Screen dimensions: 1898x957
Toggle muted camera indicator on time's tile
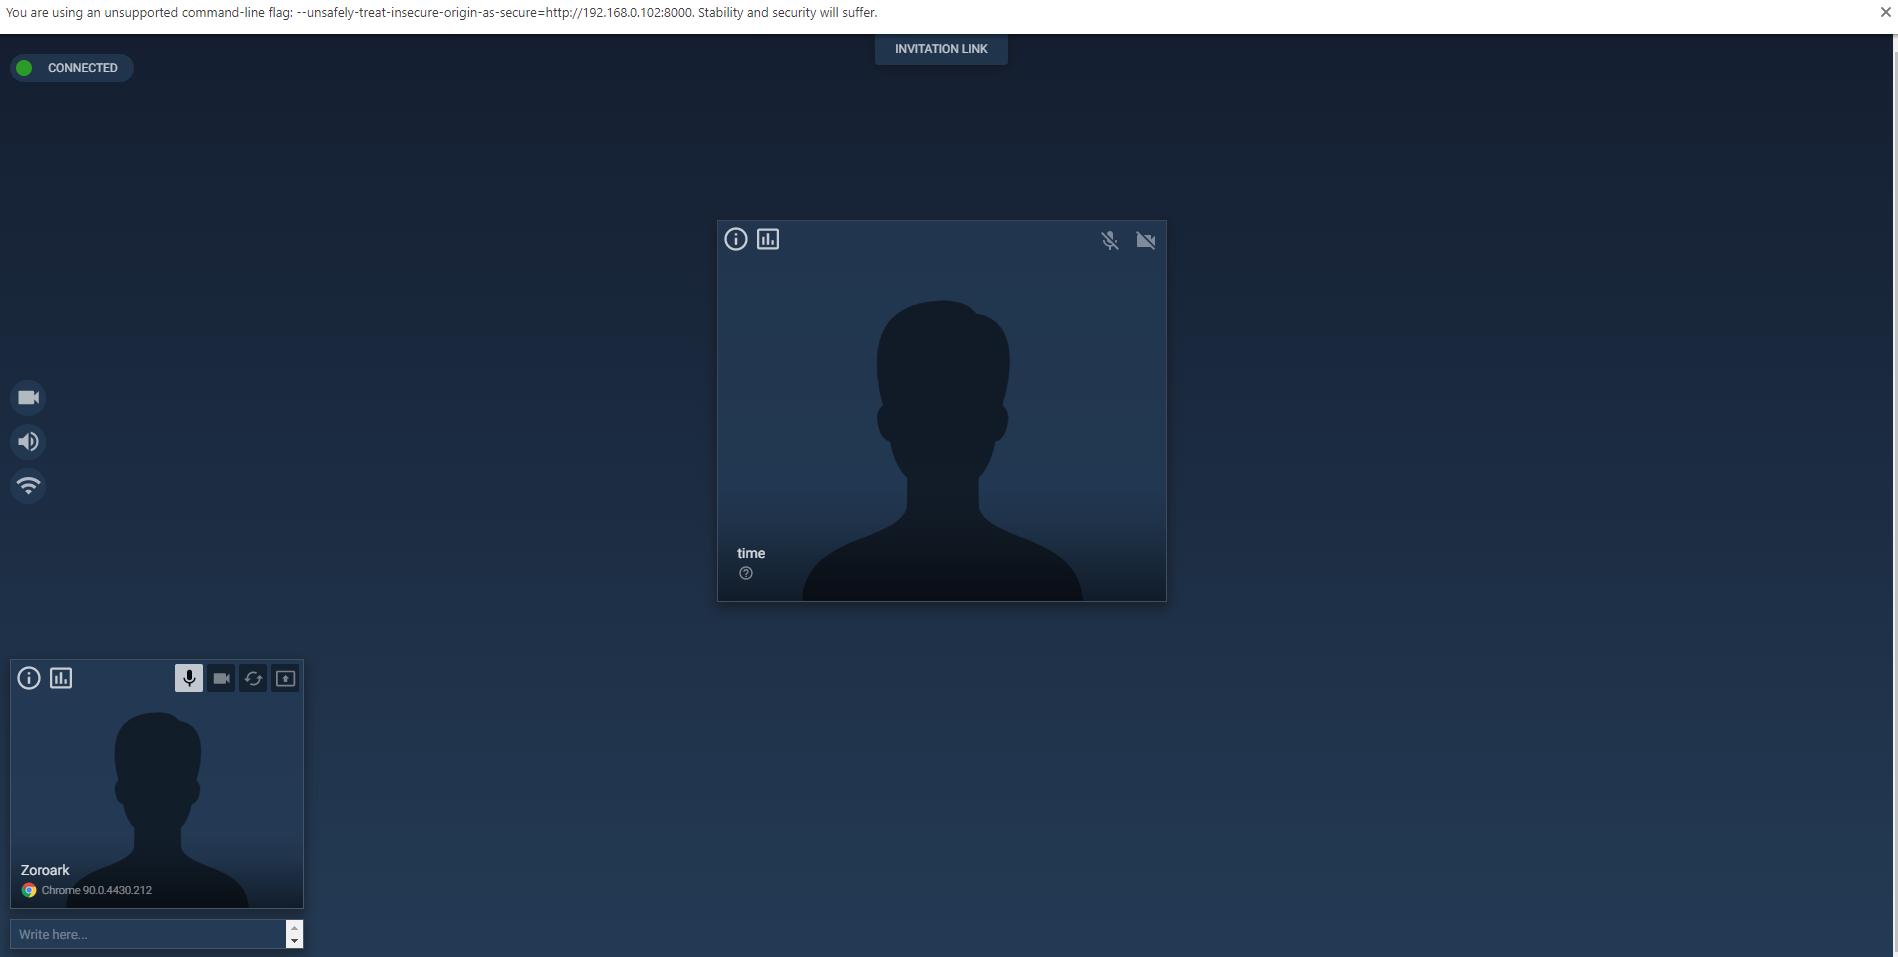[x=1145, y=241]
